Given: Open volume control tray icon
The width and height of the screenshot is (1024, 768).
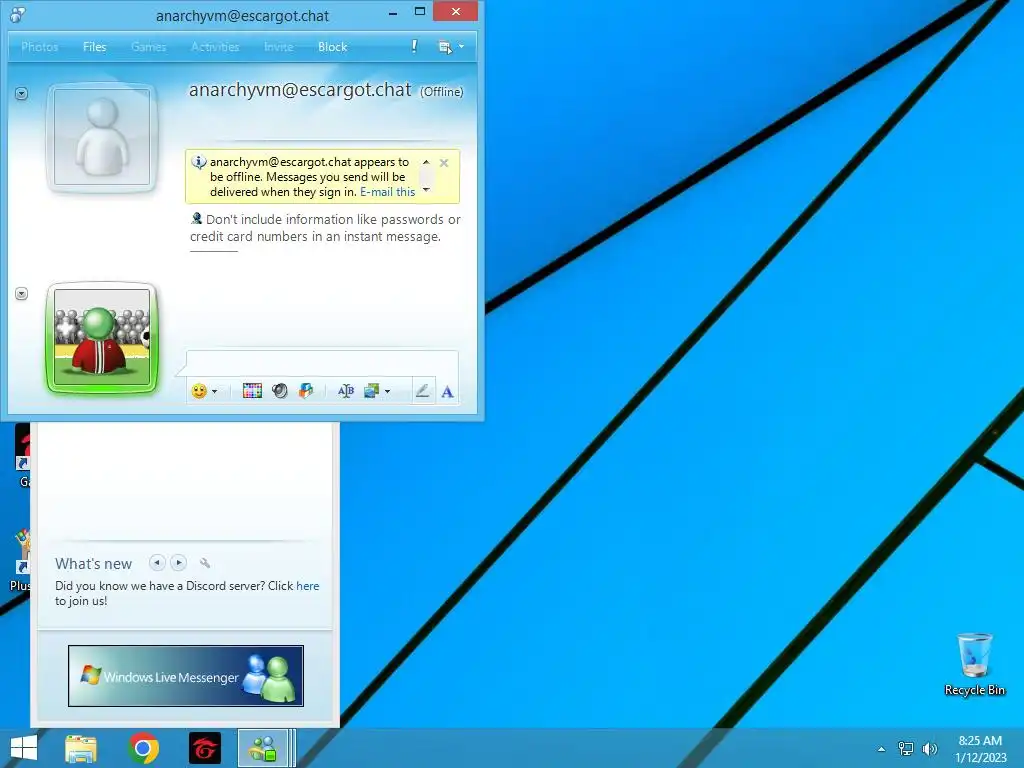Looking at the screenshot, I should point(929,749).
